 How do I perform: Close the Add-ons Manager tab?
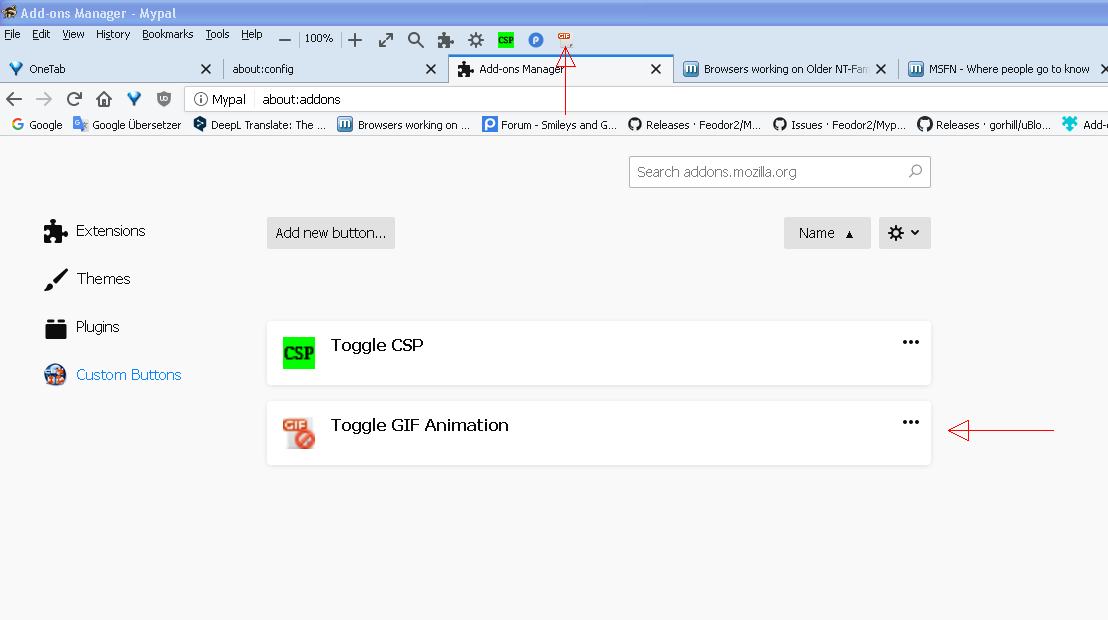coord(656,69)
